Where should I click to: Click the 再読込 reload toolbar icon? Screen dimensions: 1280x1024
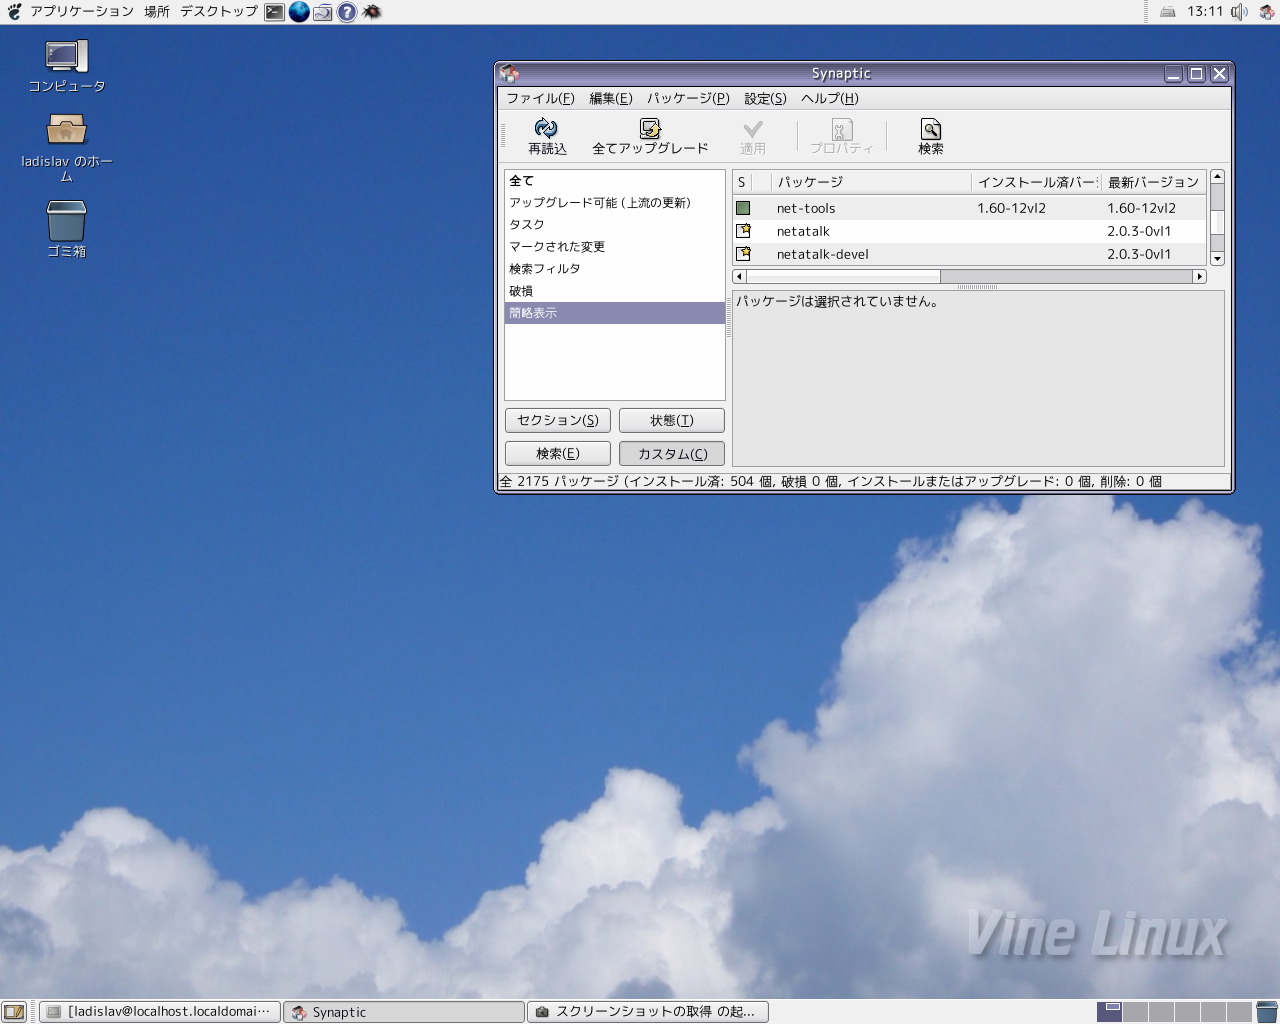pos(546,128)
